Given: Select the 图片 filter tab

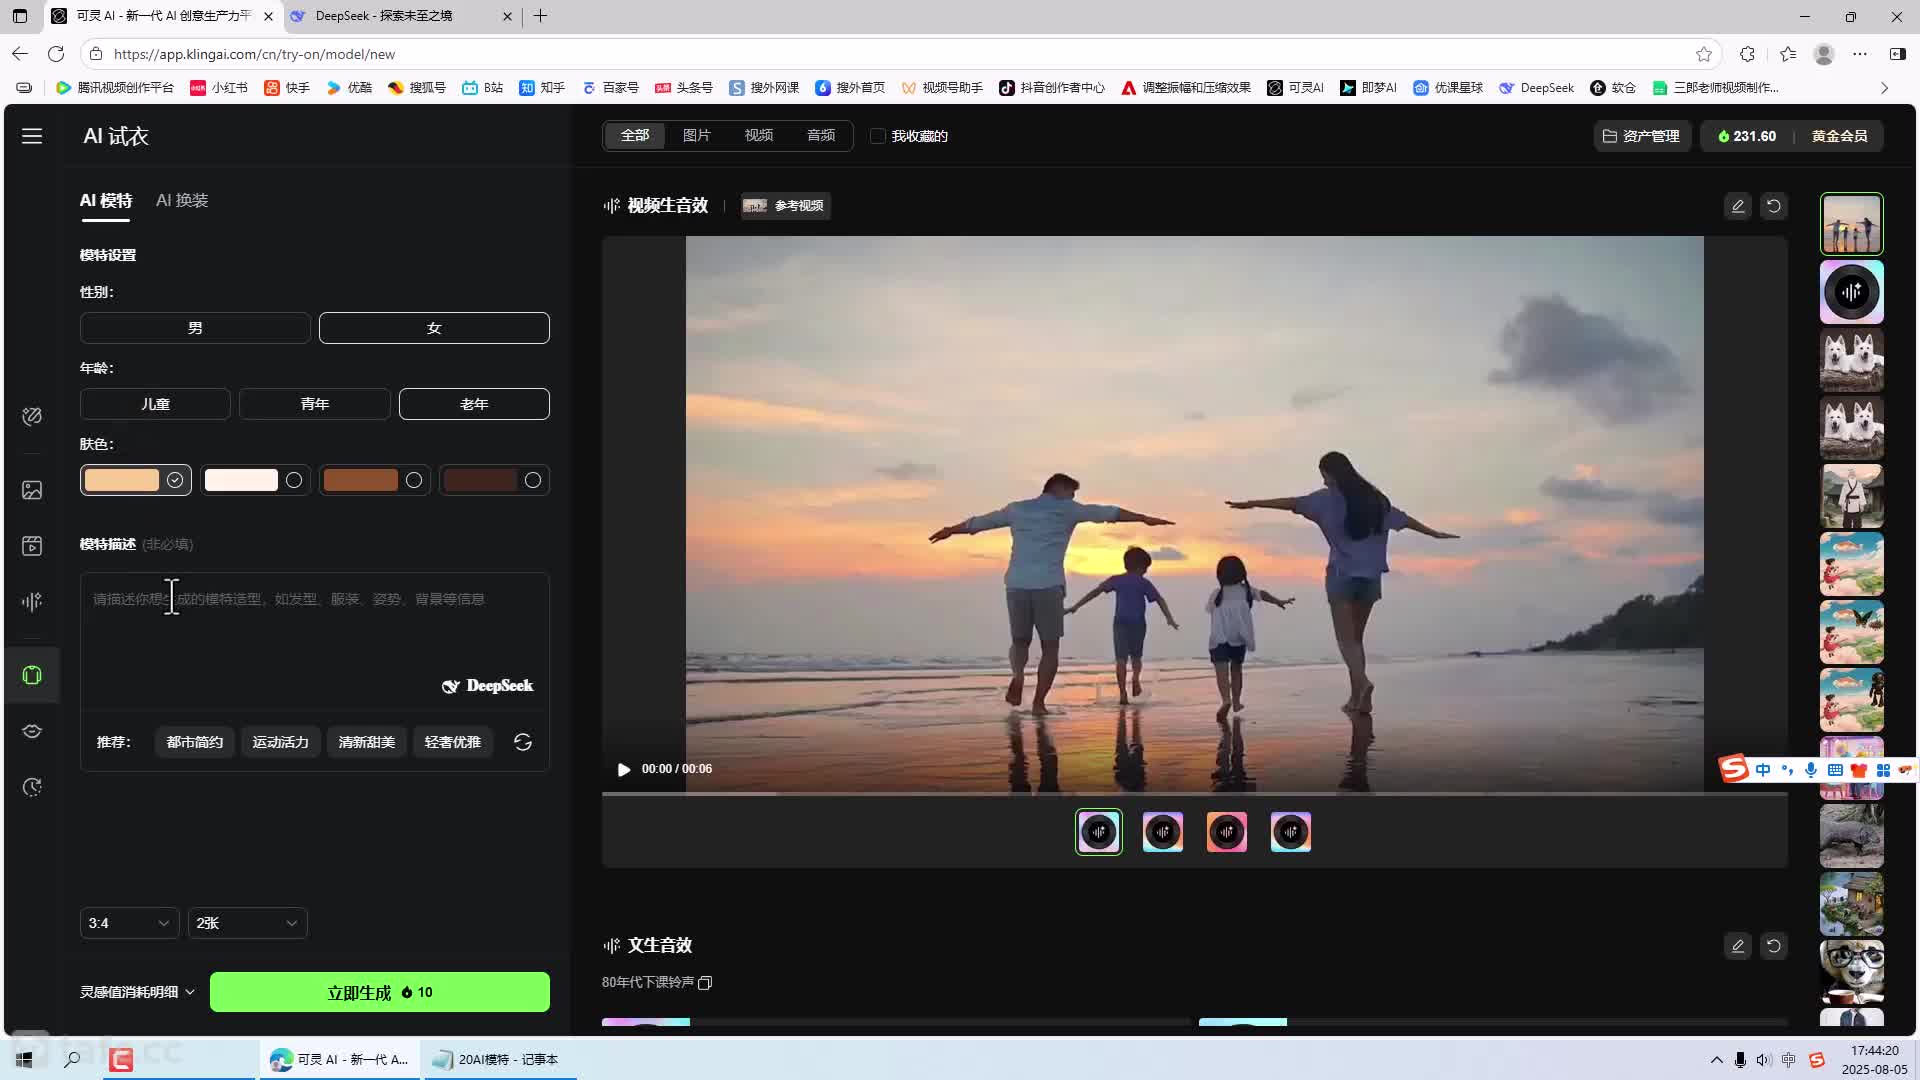Looking at the screenshot, I should [696, 136].
